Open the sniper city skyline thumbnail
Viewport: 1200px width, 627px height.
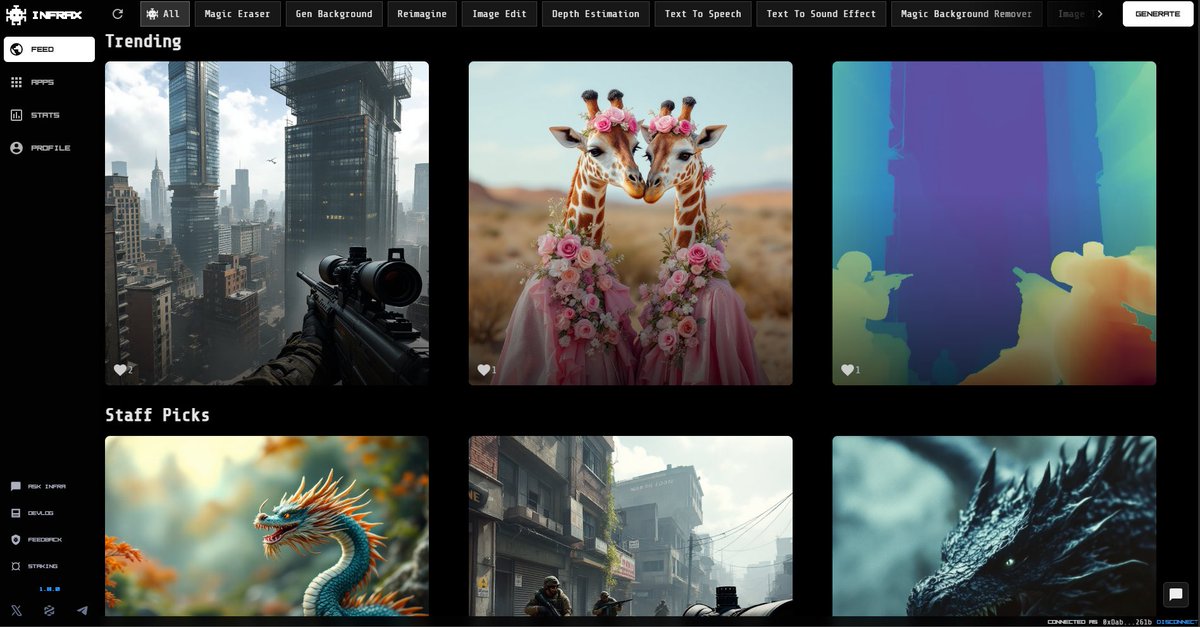coord(267,223)
